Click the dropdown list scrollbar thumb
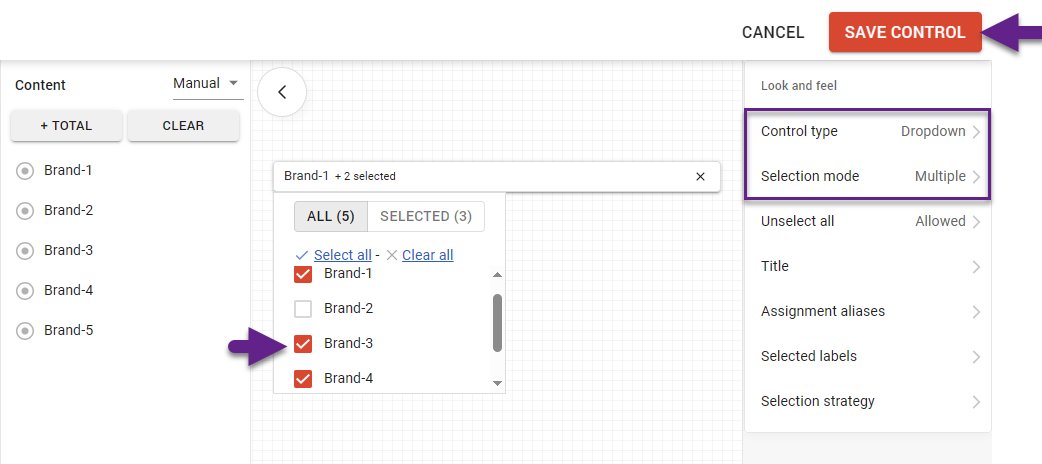This screenshot has height=464, width=1042. click(497, 322)
